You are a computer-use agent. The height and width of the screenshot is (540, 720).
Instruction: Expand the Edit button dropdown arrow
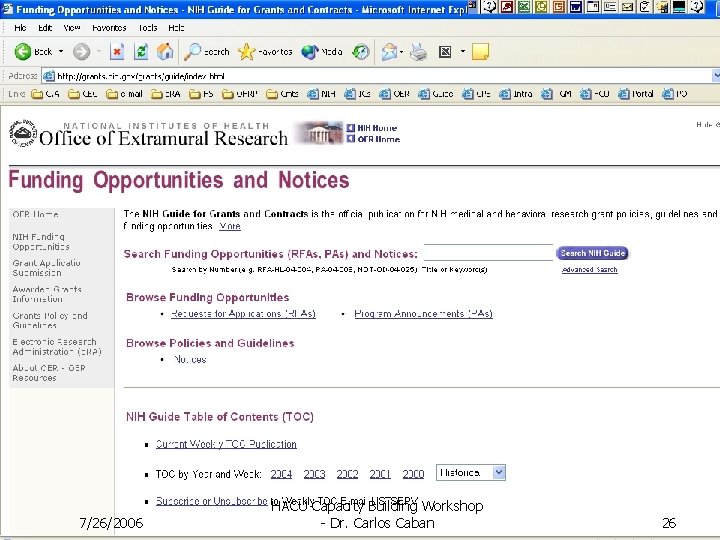(462, 51)
